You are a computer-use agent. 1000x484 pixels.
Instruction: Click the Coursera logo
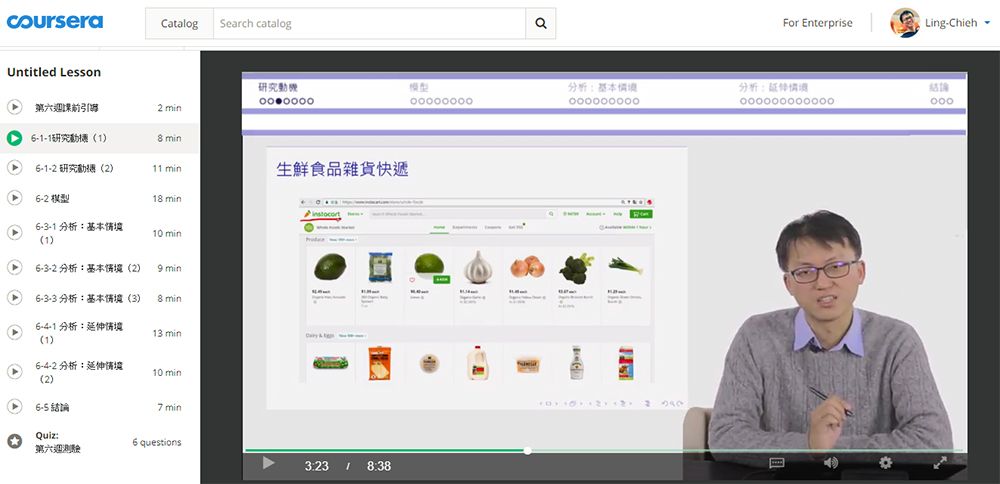click(x=54, y=22)
